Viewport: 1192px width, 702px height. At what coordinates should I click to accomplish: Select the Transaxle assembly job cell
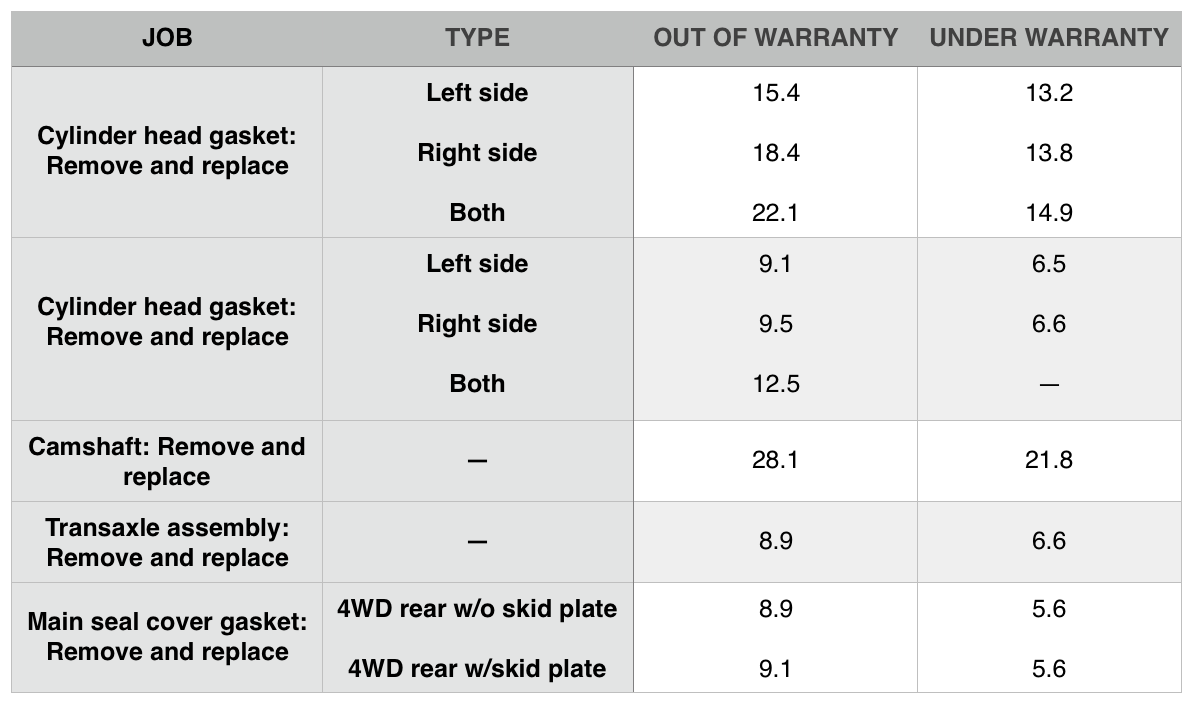point(167,542)
